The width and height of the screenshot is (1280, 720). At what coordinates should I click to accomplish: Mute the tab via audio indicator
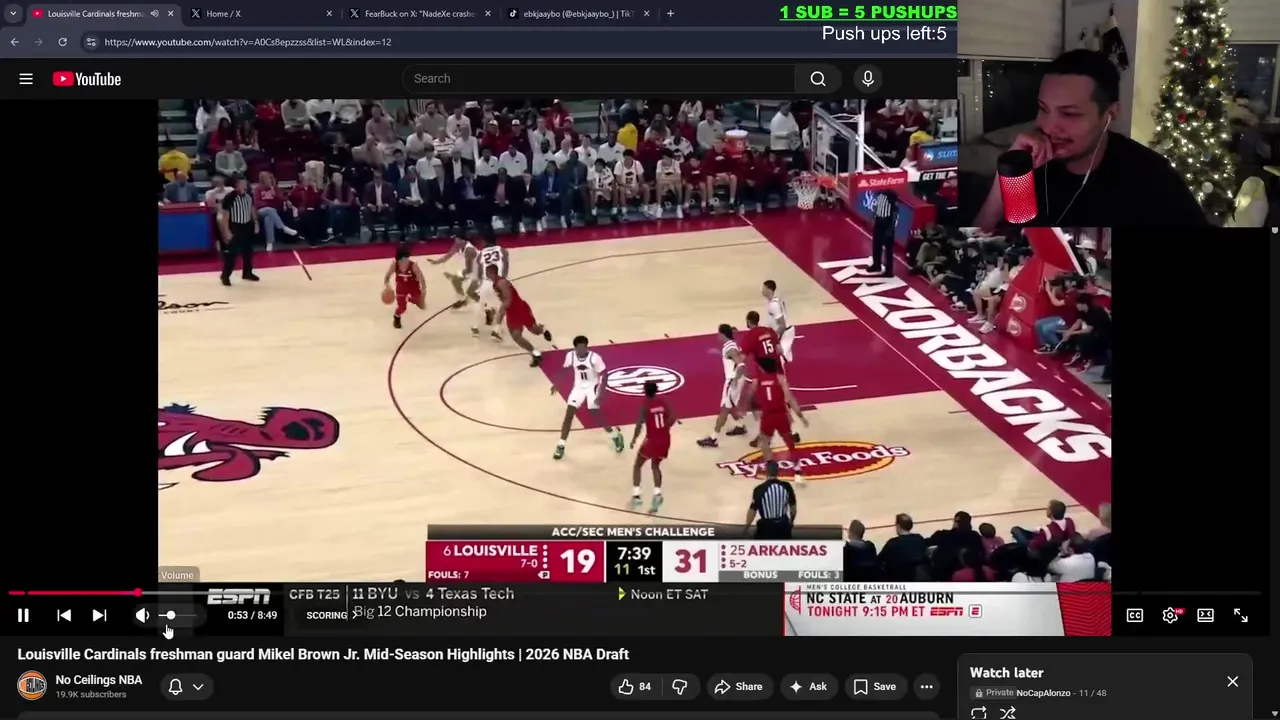coord(154,14)
